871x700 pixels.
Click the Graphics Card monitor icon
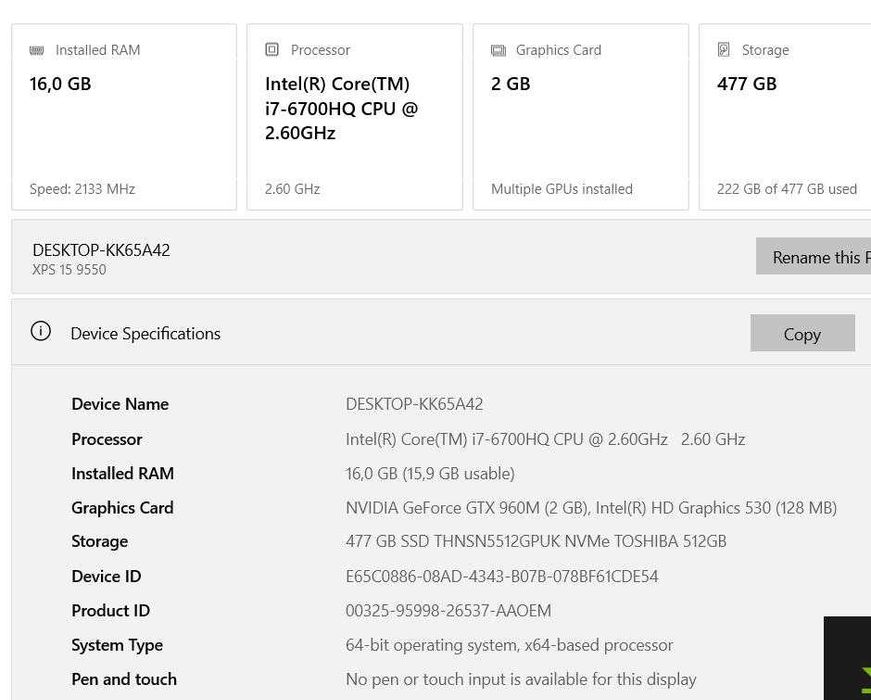pos(498,50)
